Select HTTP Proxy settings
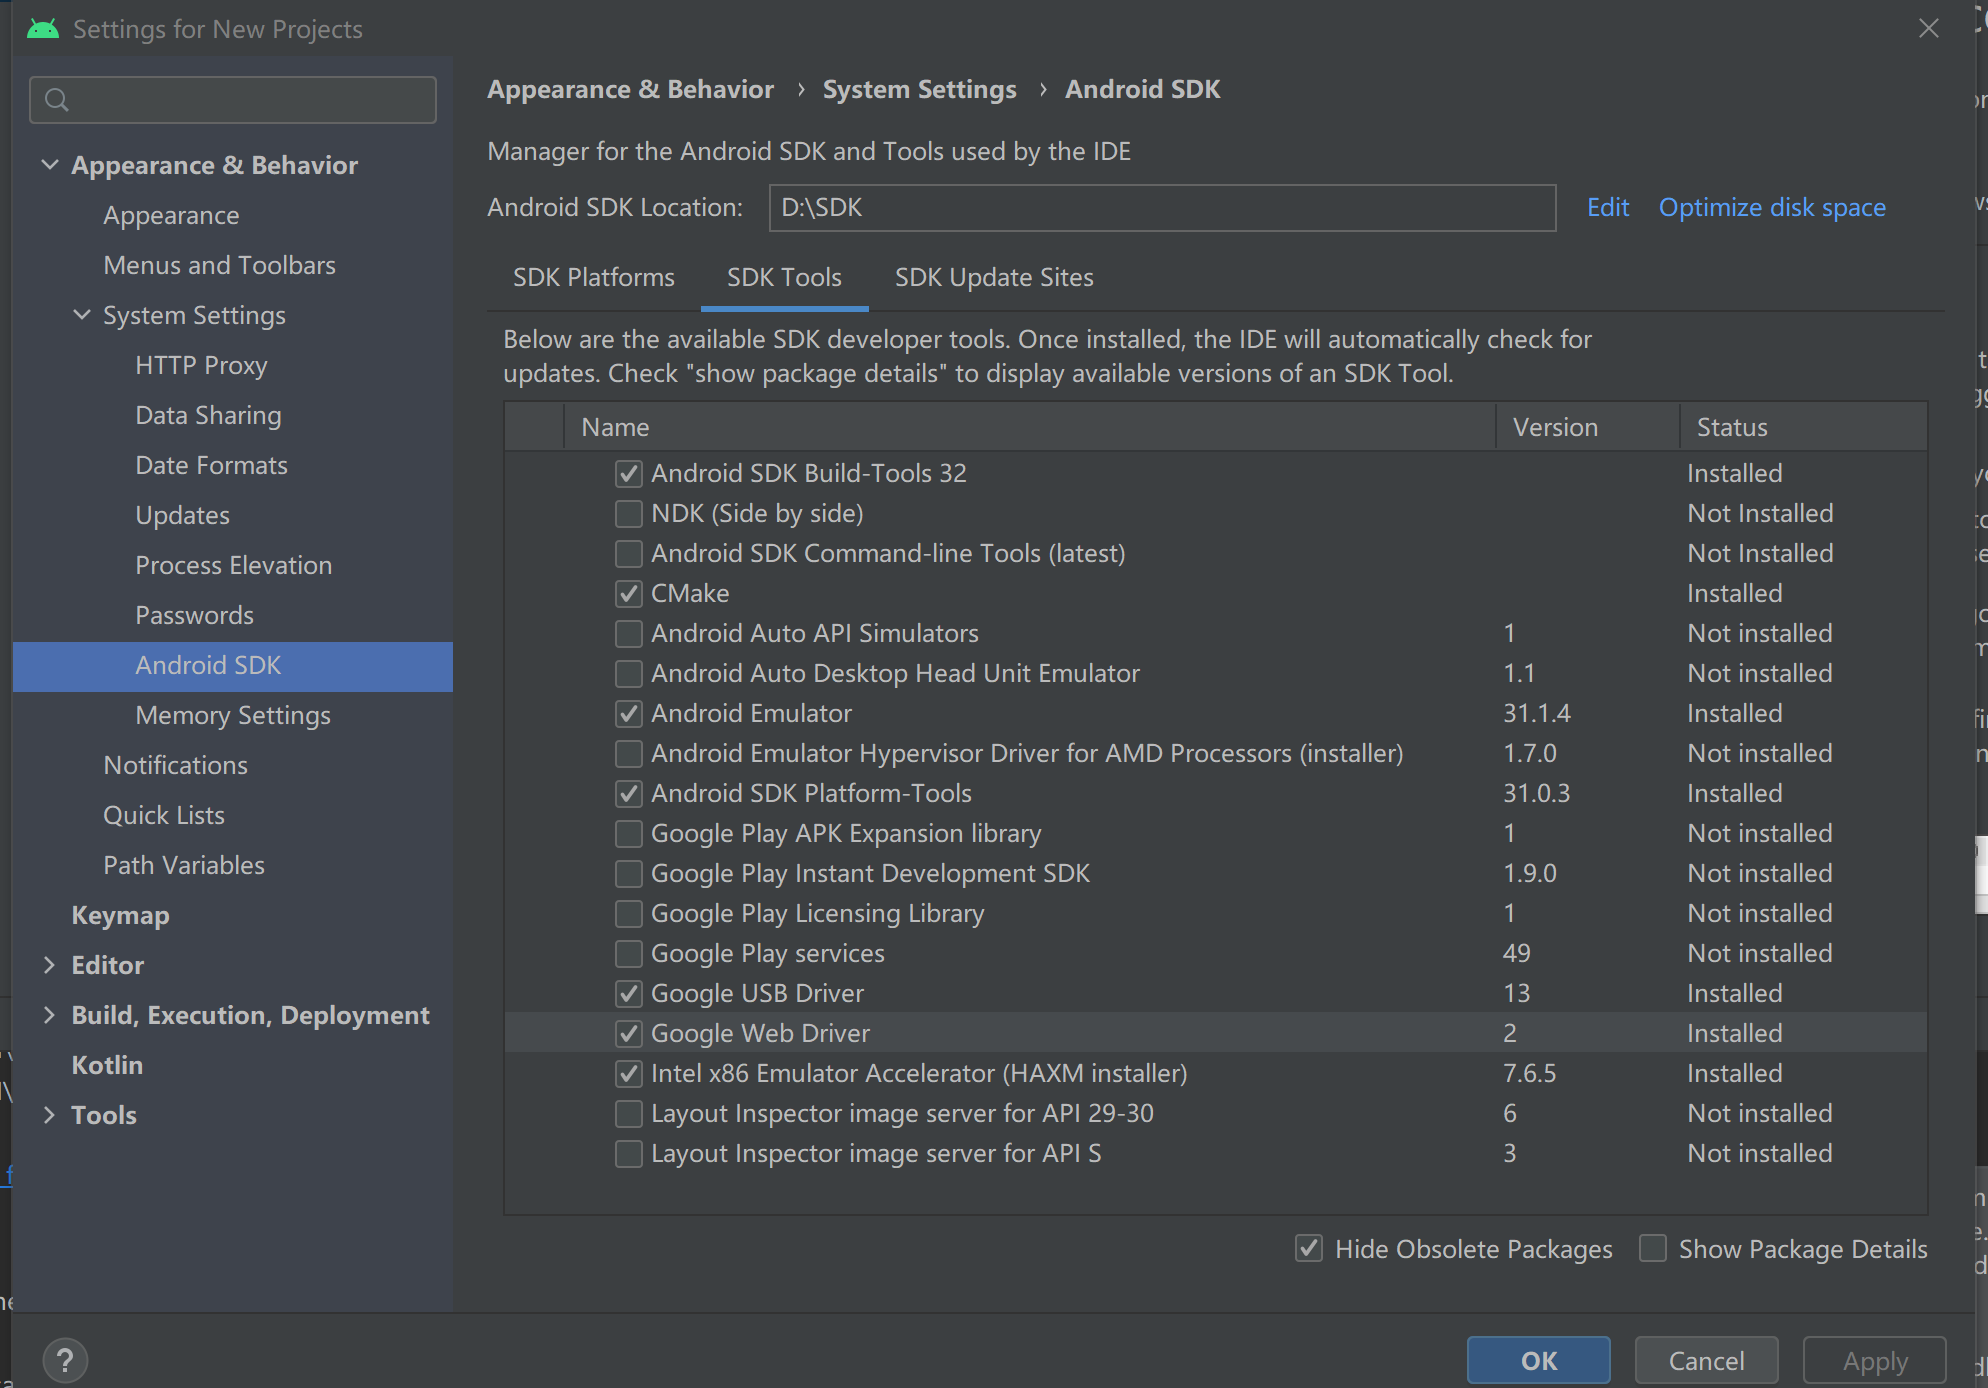The image size is (1988, 1388). tap(201, 365)
